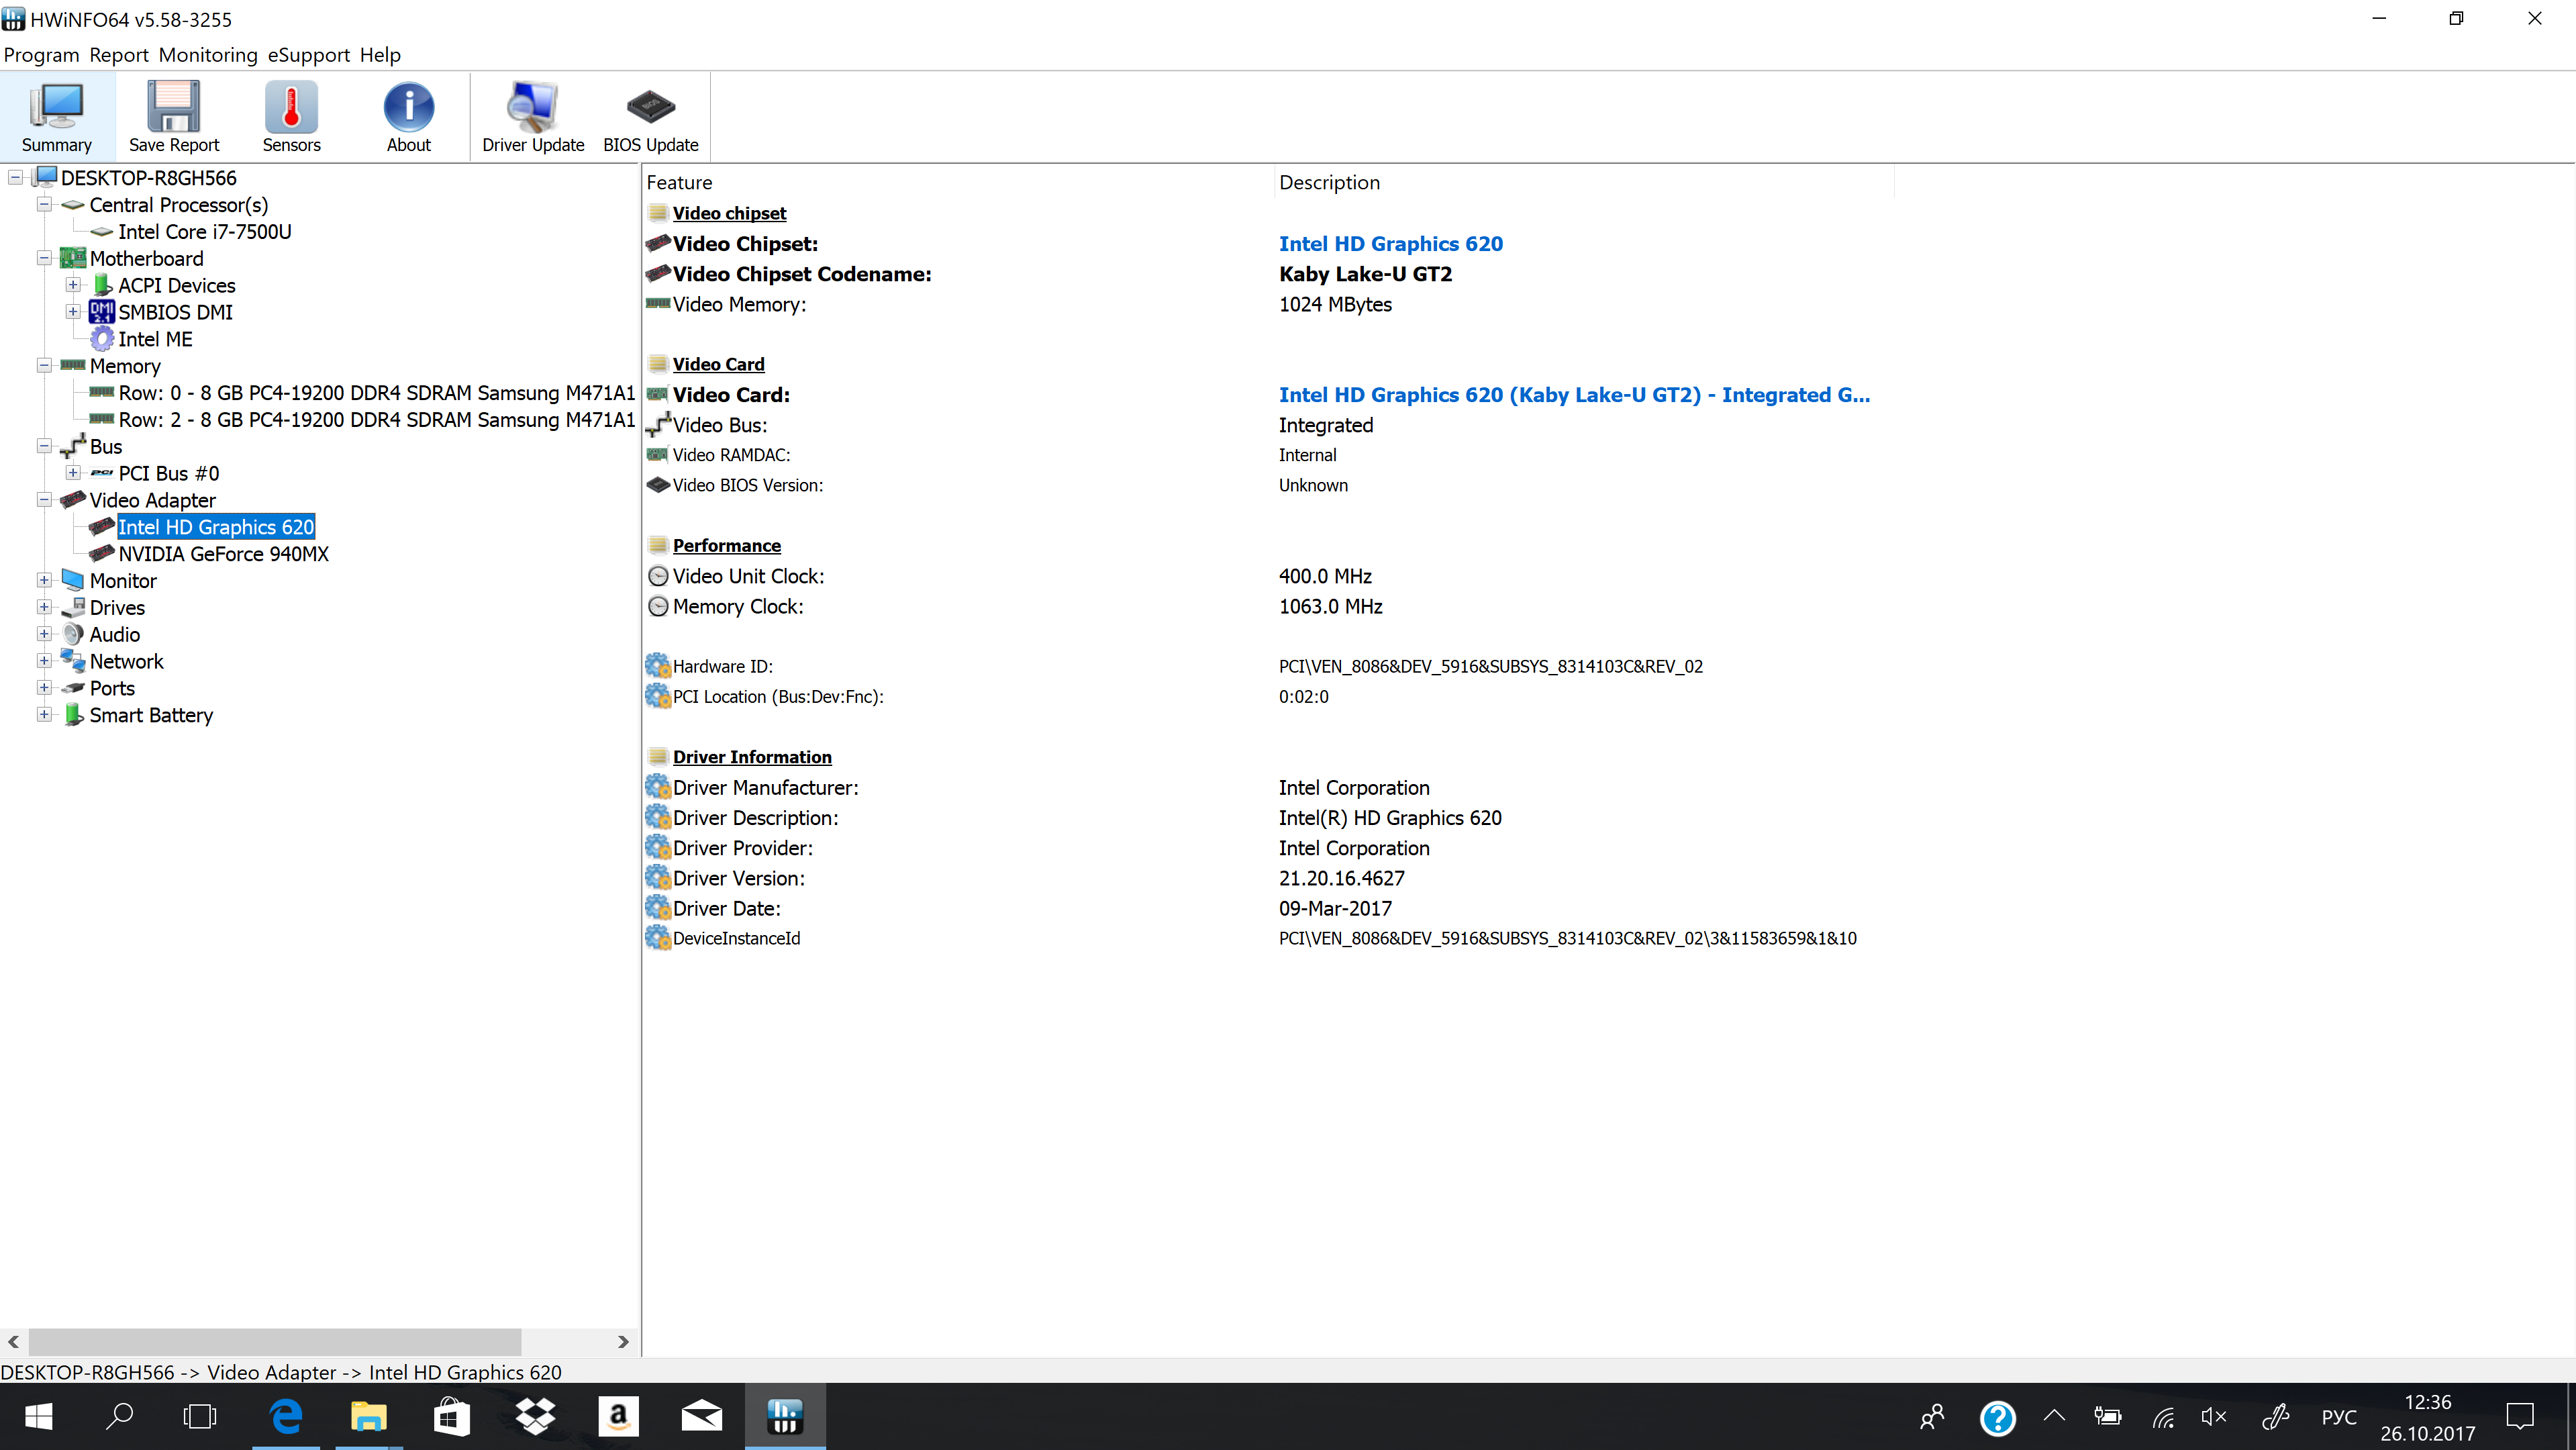This screenshot has width=2576, height=1450.
Task: Launch BIOS Update from toolbar
Action: [651, 117]
